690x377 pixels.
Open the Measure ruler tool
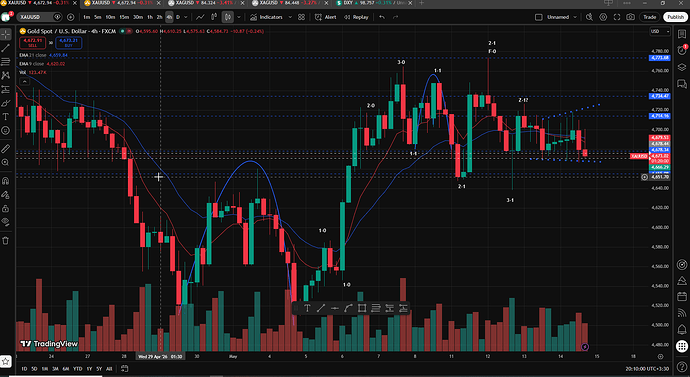pos(6,149)
